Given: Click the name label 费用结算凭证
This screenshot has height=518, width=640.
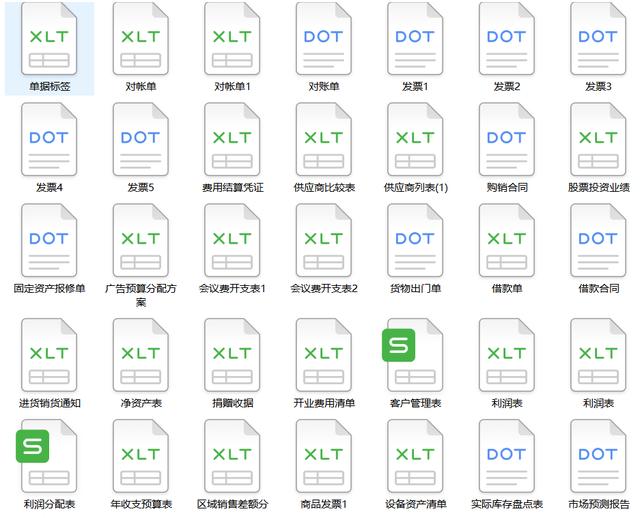Looking at the screenshot, I should coord(232,187).
